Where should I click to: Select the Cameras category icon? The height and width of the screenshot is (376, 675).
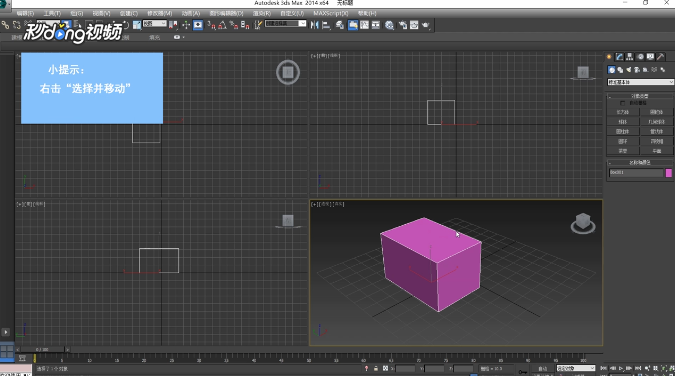pos(637,69)
